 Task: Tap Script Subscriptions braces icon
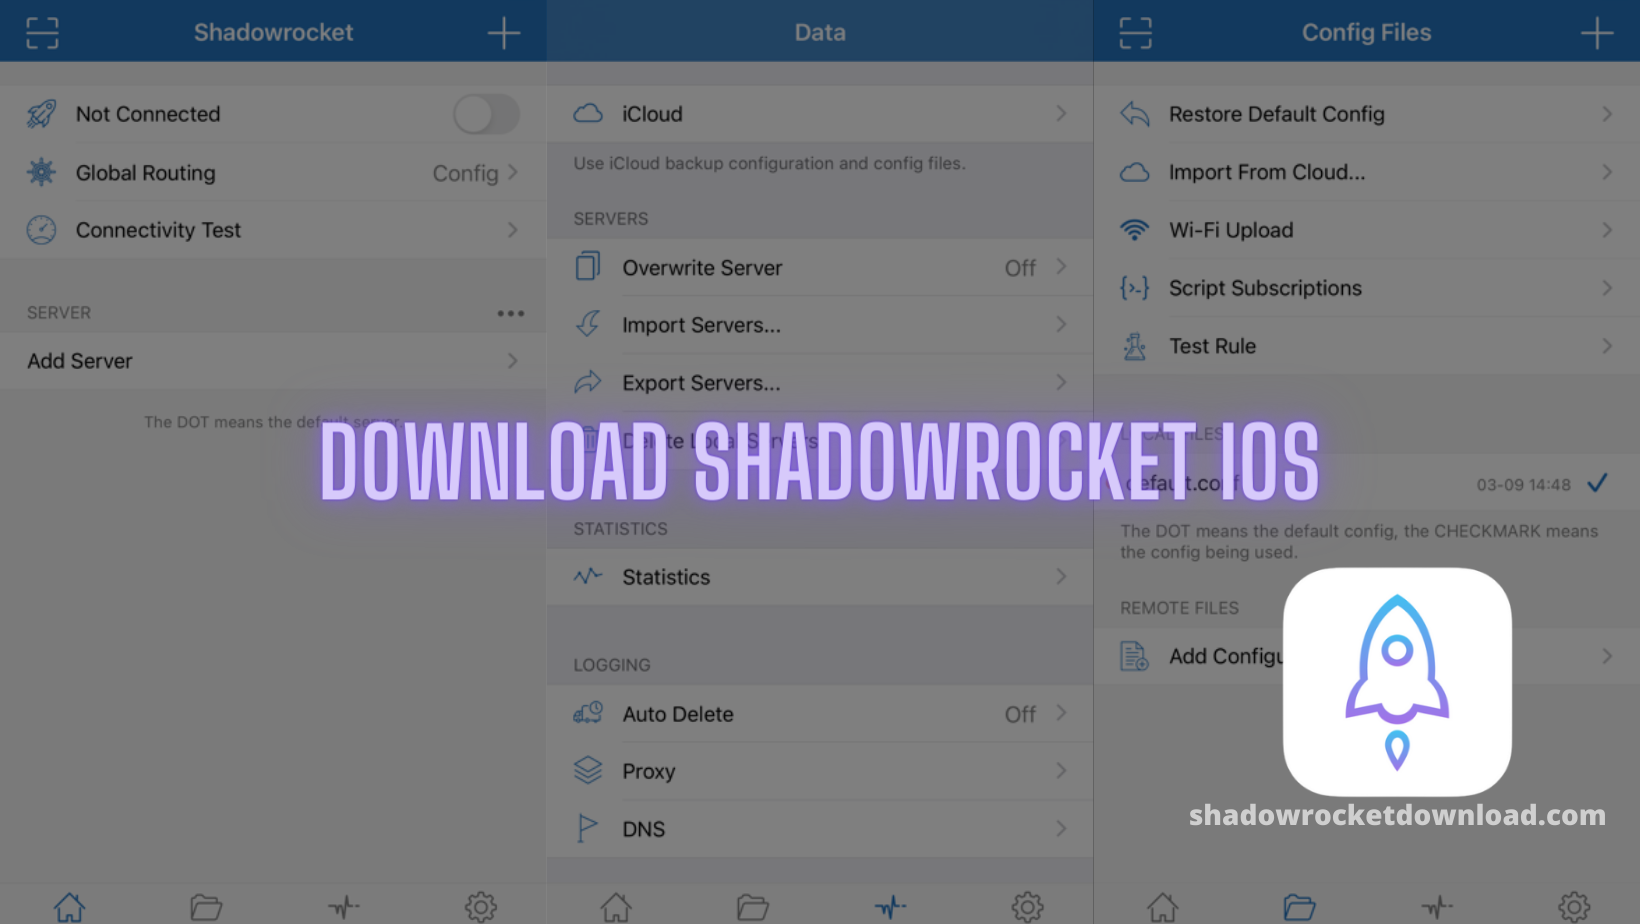click(x=1135, y=288)
